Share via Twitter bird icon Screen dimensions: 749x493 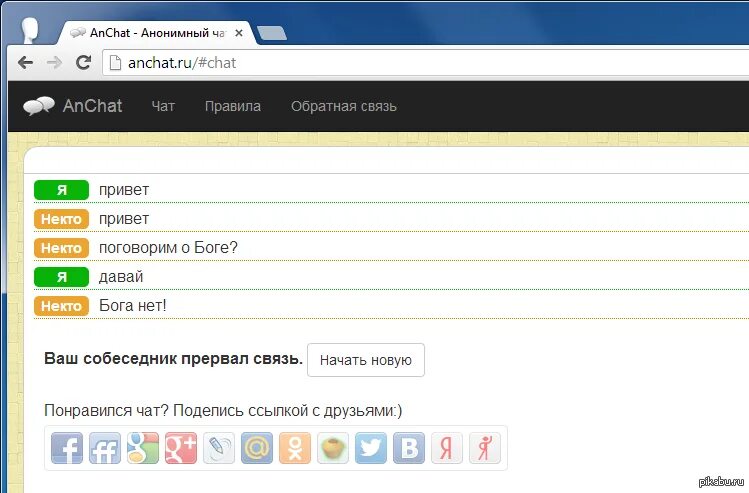coord(371,448)
